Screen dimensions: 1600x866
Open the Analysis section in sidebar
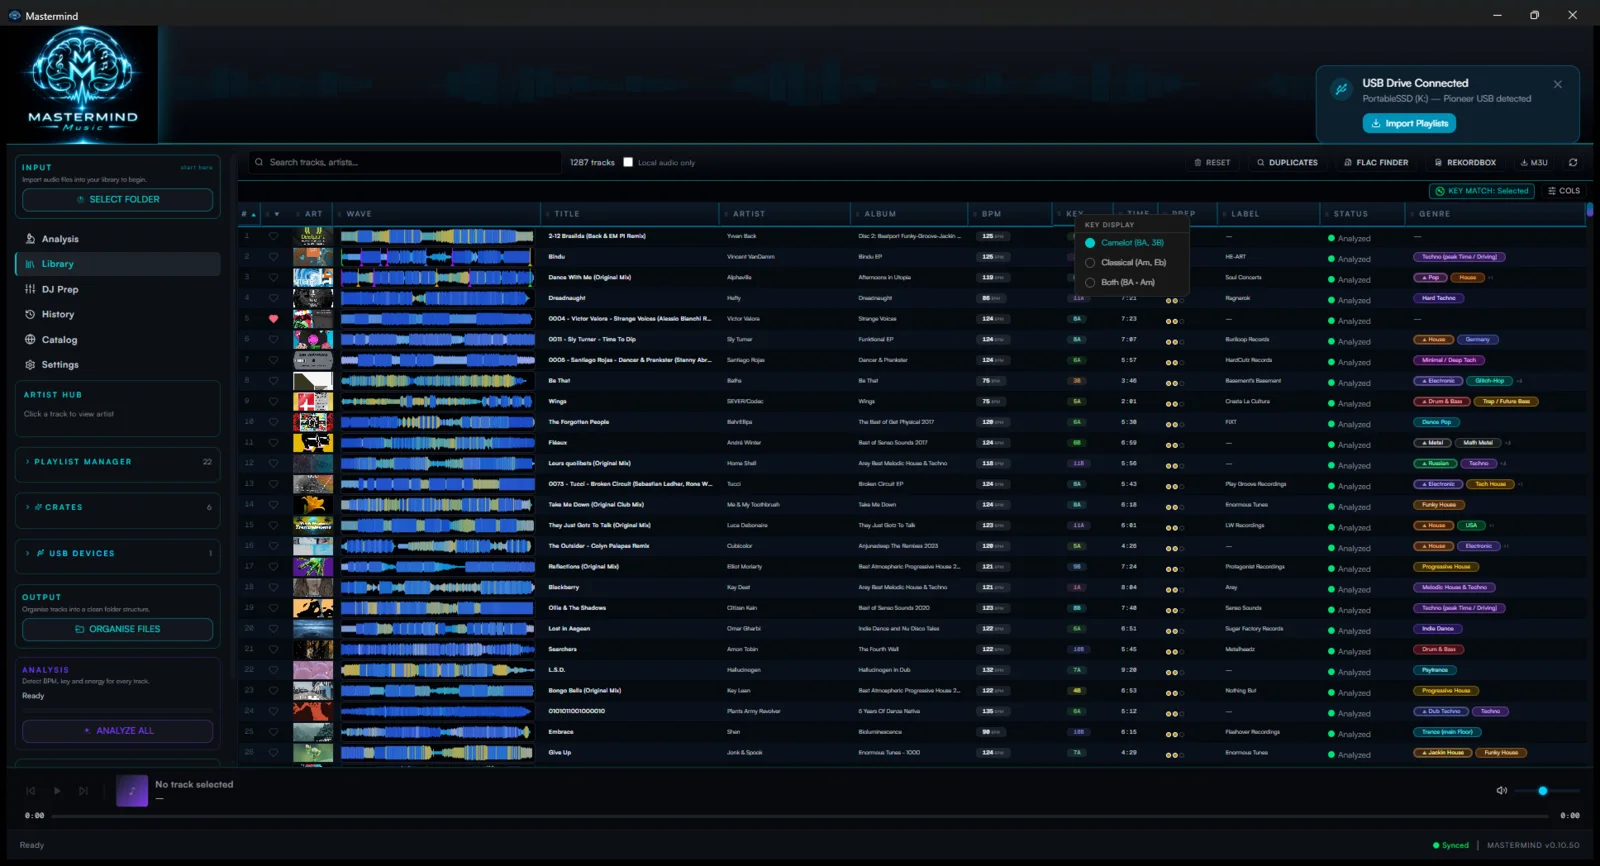(x=117, y=239)
